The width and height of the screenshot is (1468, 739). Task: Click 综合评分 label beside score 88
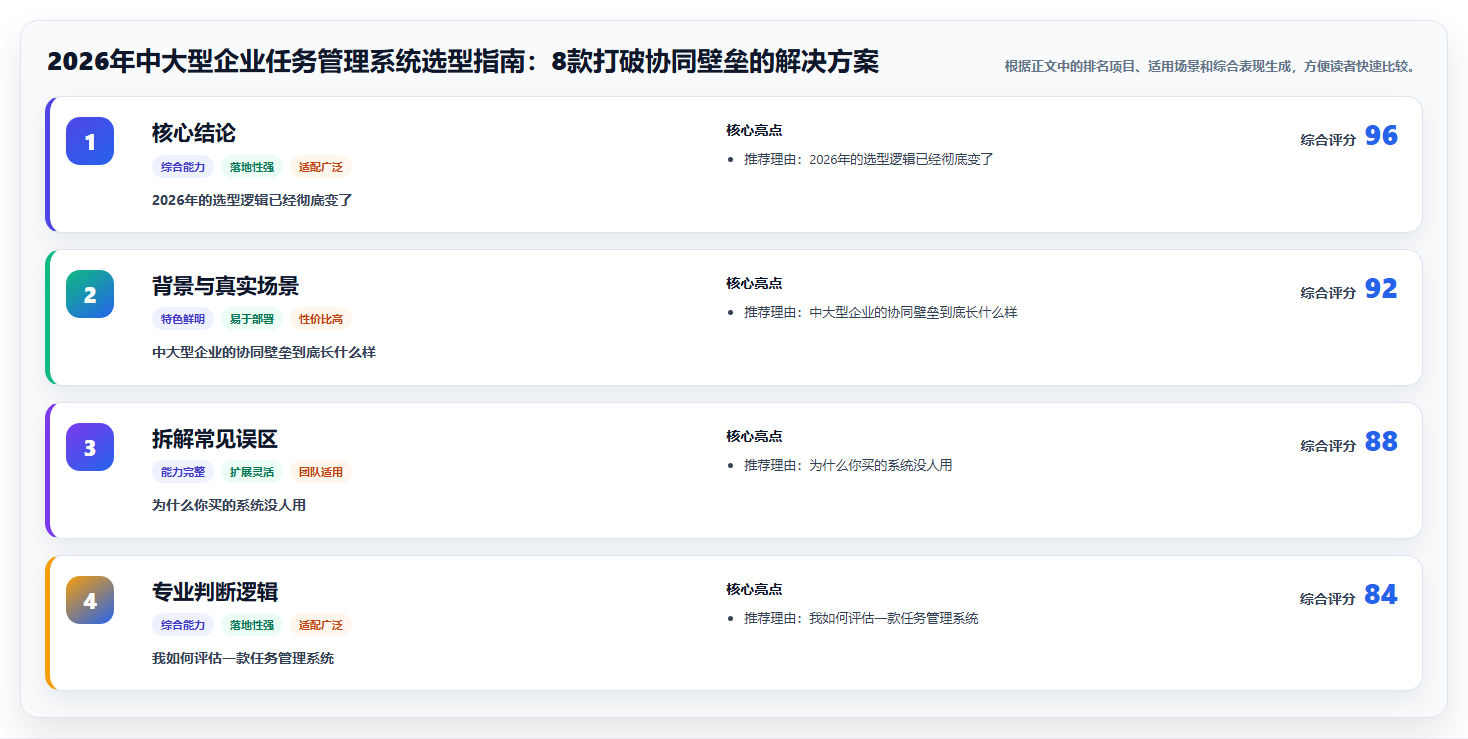click(x=1328, y=446)
